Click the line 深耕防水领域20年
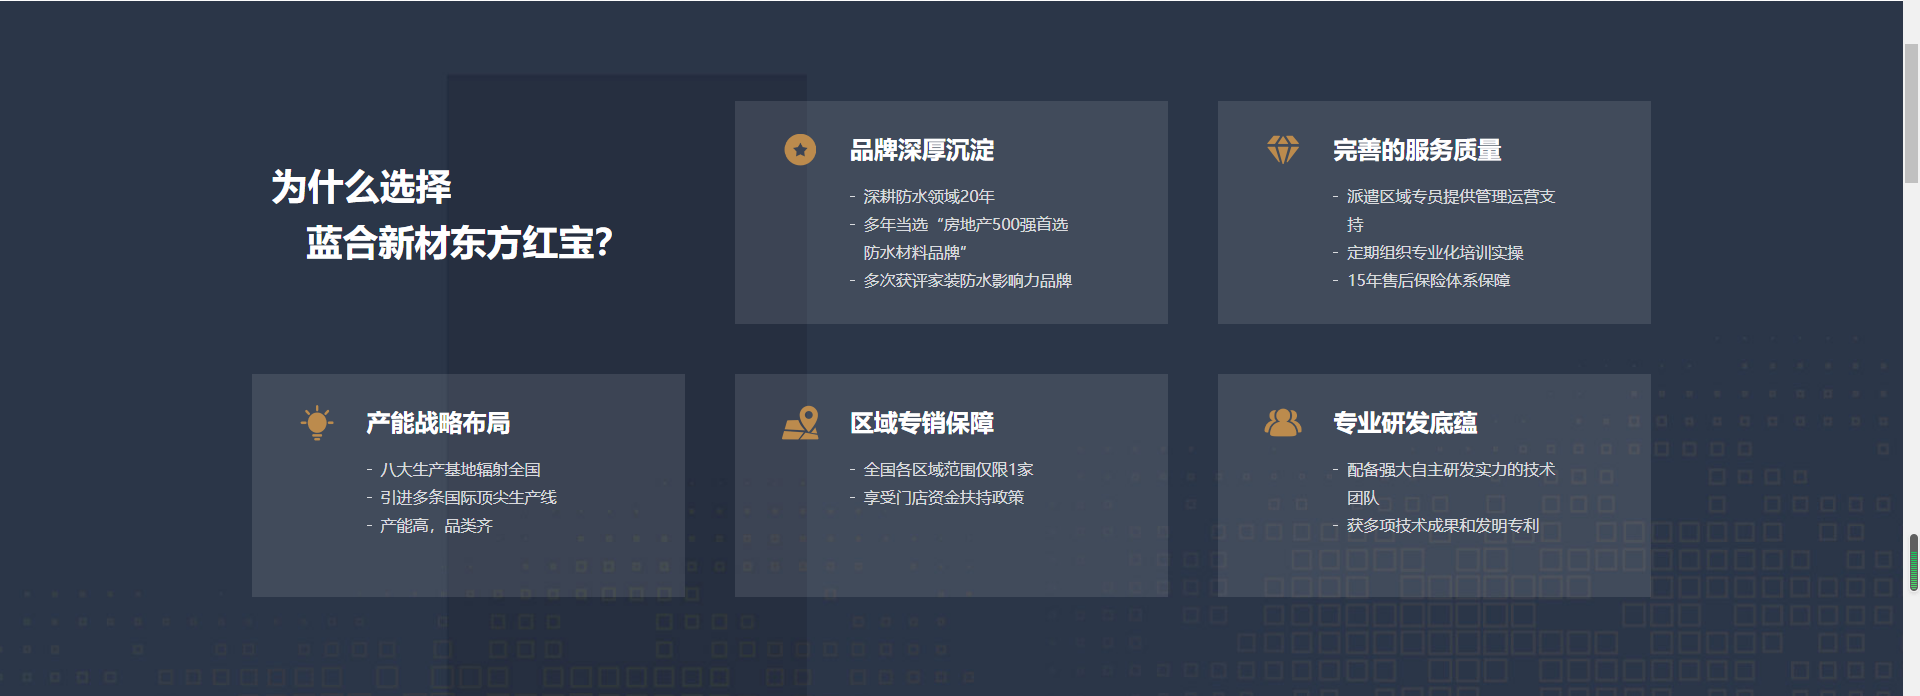 pos(929,197)
